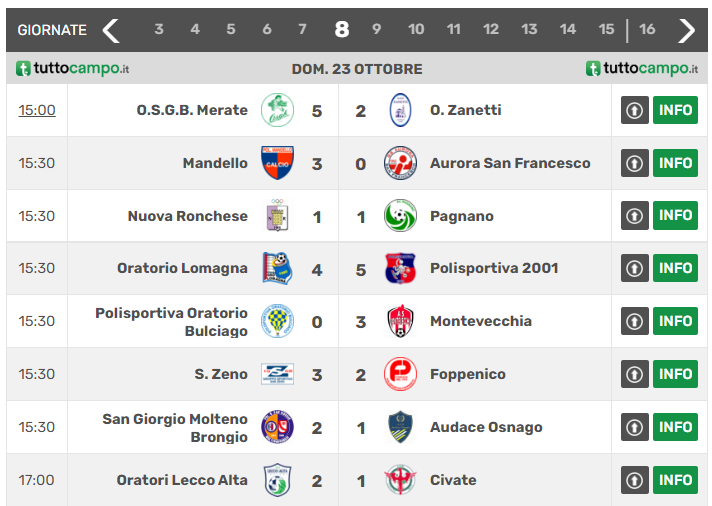Click the Foppenico team logo
The image size is (712, 506).
(400, 374)
